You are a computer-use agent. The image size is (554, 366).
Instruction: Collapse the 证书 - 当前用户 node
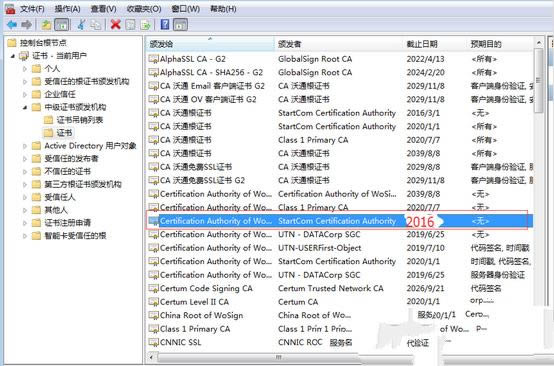(x=13, y=56)
